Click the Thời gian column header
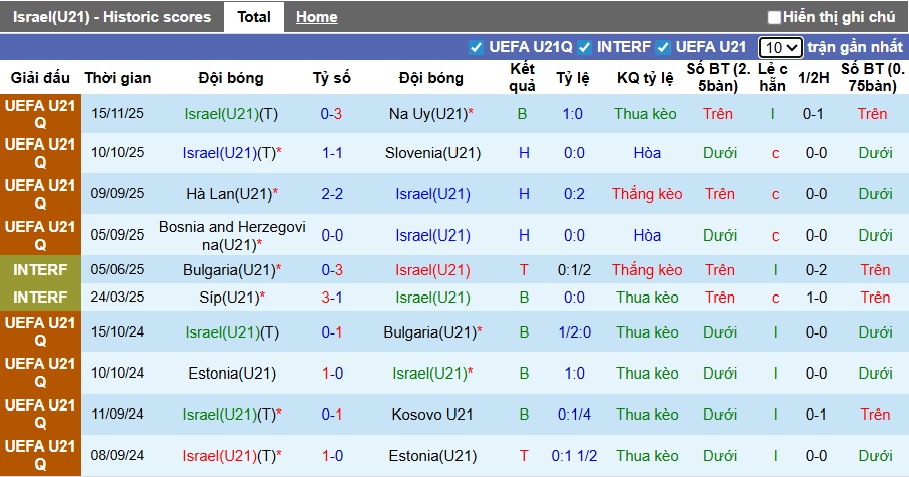Screen dimensions: 909x477 point(118,78)
